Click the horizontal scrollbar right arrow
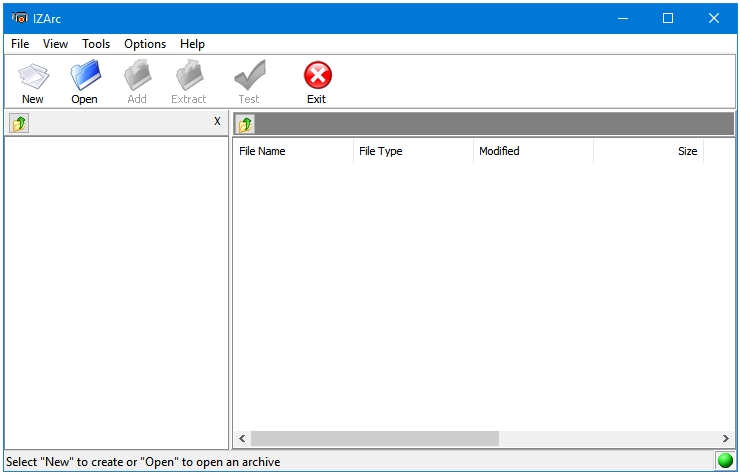This screenshot has width=741, height=475. coord(725,439)
